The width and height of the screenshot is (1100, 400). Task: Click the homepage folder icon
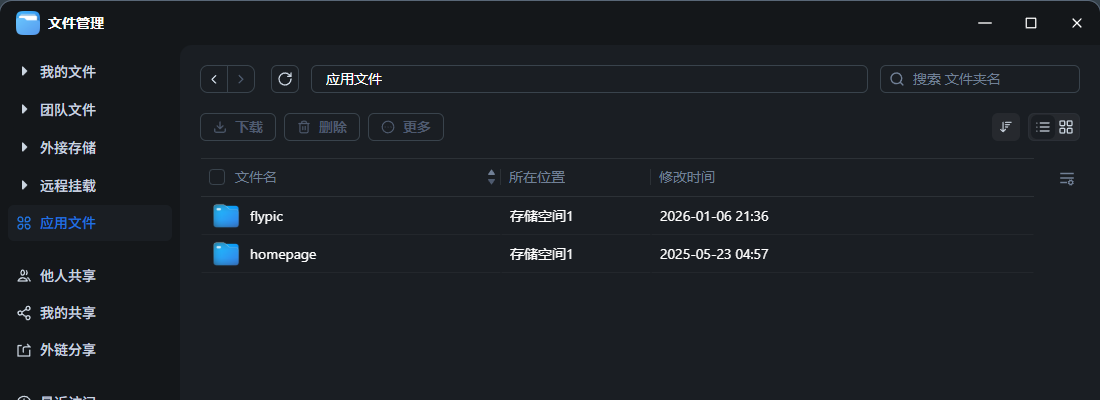[226, 254]
